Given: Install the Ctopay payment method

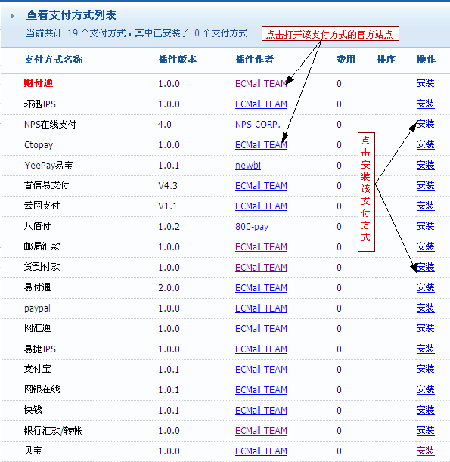Looking at the screenshot, I should click(x=425, y=144).
